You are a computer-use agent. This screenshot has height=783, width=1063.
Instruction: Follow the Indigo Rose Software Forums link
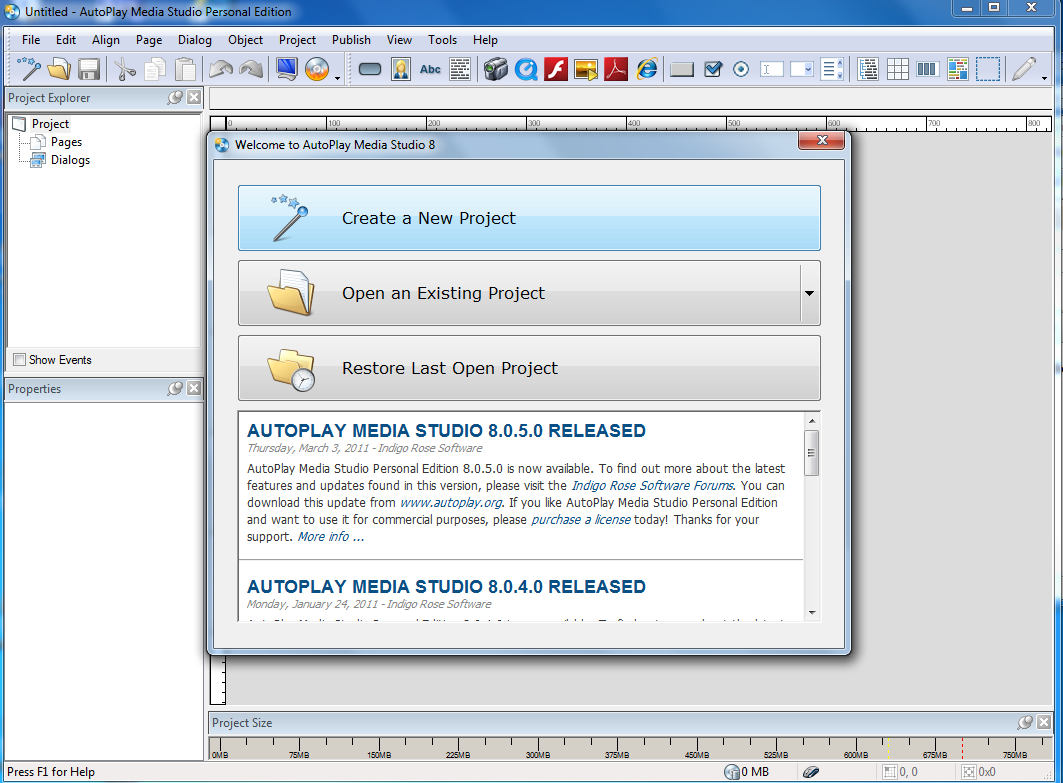(652, 485)
